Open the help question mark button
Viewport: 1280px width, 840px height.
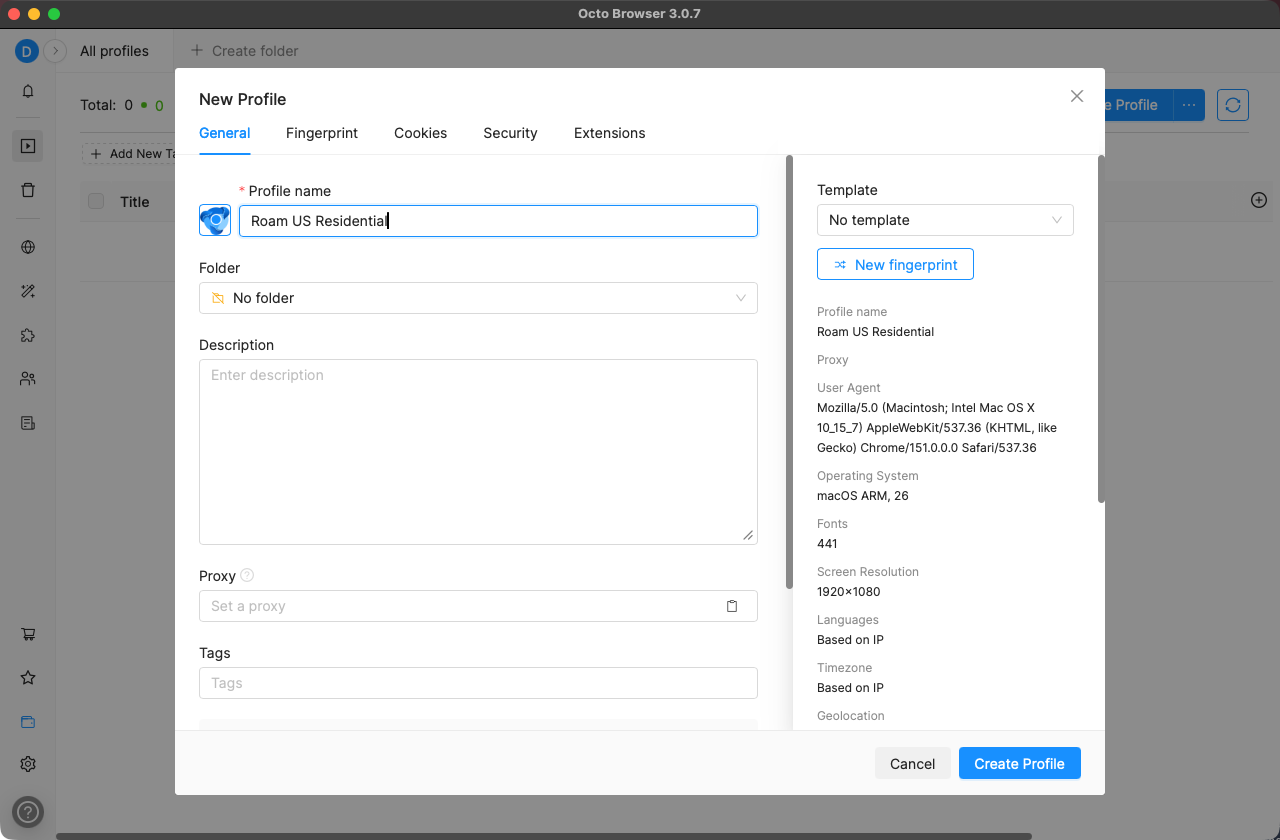28,812
